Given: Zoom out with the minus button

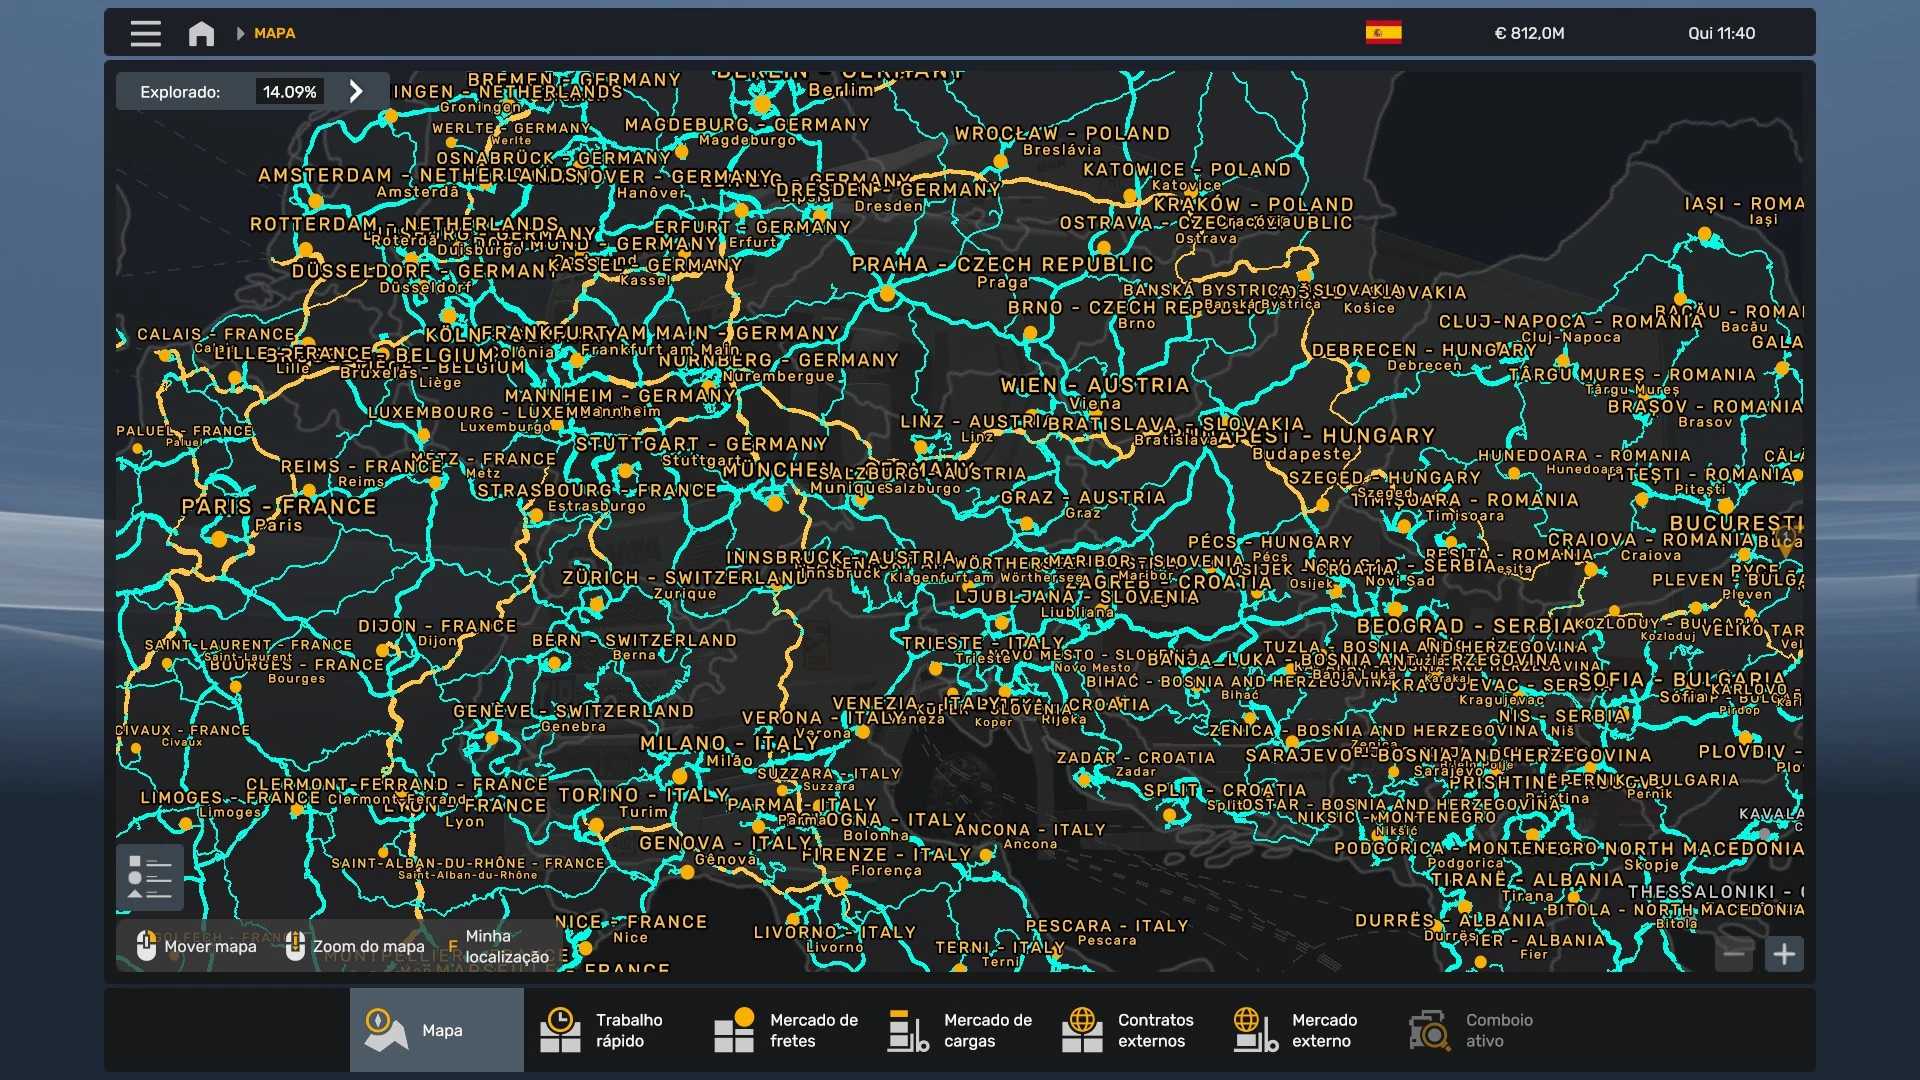Looking at the screenshot, I should tap(1734, 954).
